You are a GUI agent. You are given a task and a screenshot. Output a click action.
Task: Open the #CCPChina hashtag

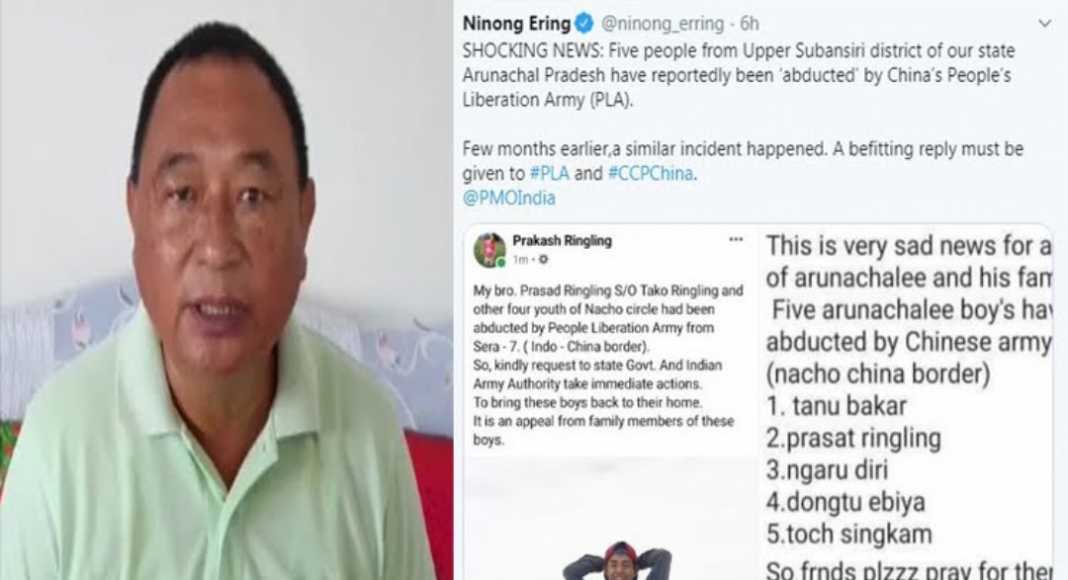pyautogui.click(x=650, y=174)
